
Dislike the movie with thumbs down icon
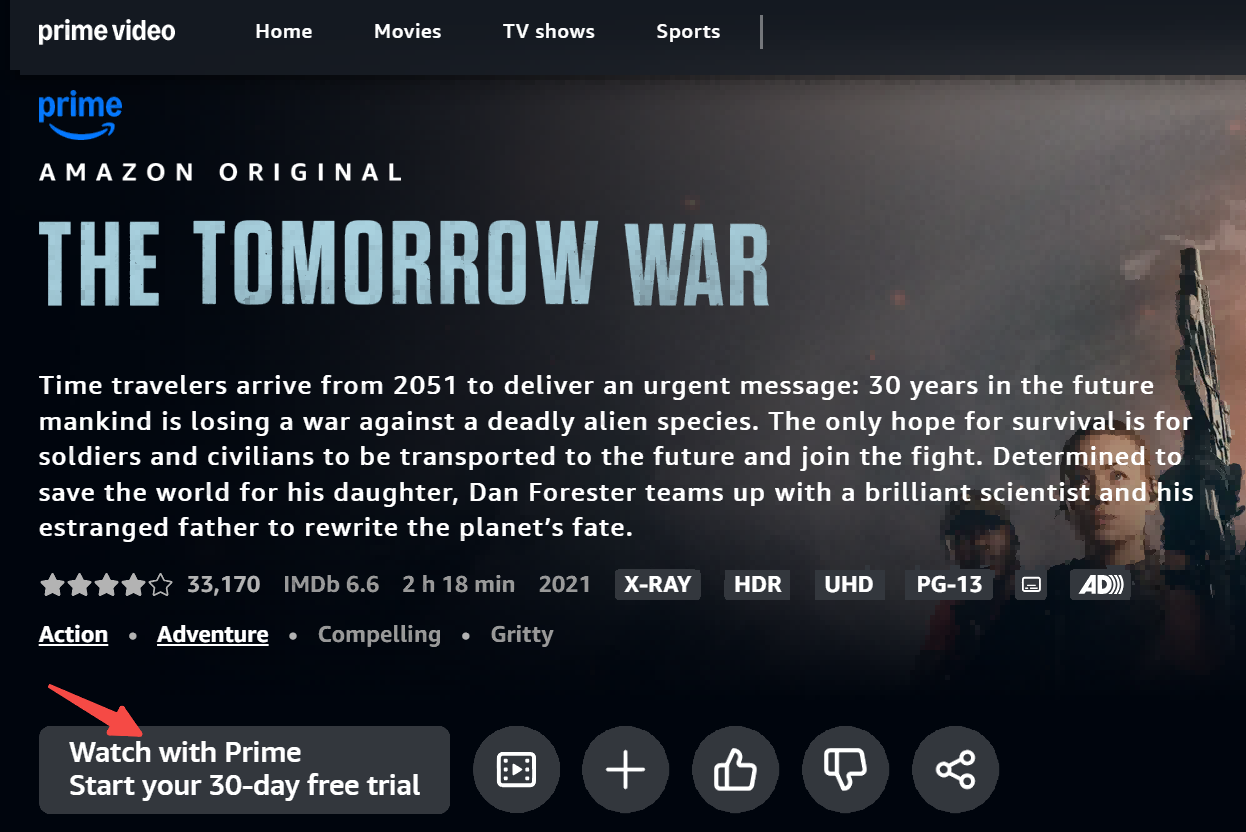(846, 769)
